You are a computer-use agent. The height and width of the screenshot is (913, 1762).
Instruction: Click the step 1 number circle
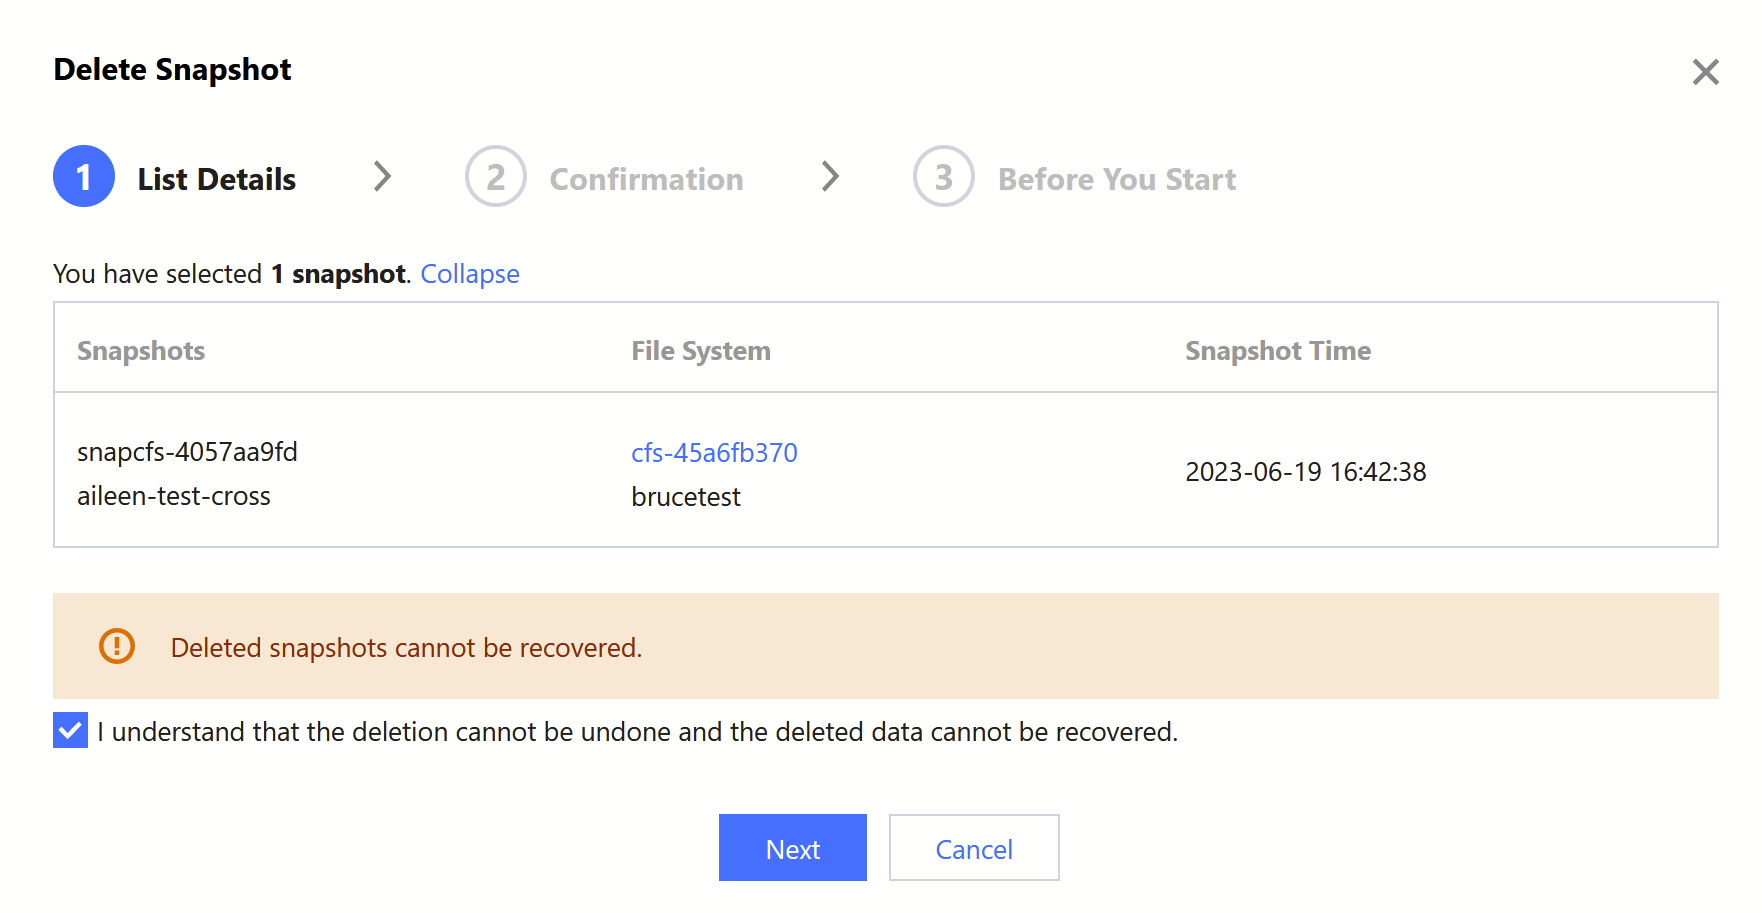(84, 177)
